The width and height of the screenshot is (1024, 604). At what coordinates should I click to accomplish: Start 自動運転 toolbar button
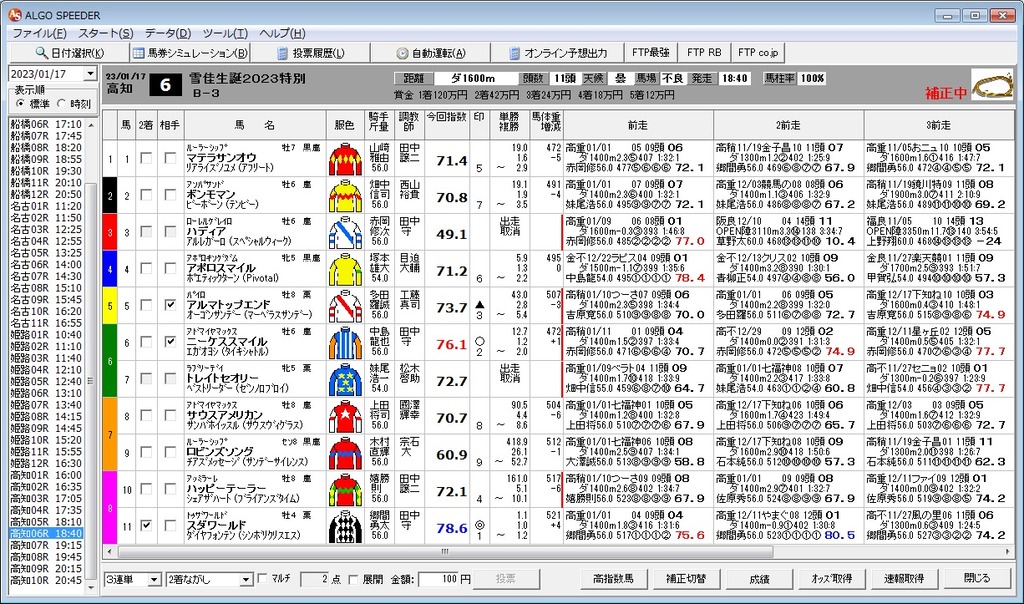pyautogui.click(x=431, y=53)
